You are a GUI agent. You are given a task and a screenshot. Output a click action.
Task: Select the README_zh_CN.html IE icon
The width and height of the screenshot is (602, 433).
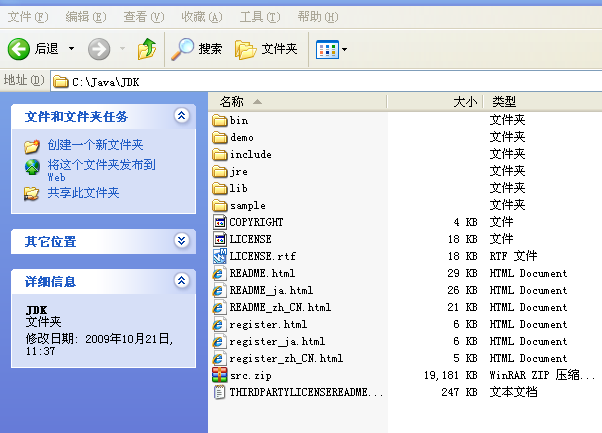point(218,307)
